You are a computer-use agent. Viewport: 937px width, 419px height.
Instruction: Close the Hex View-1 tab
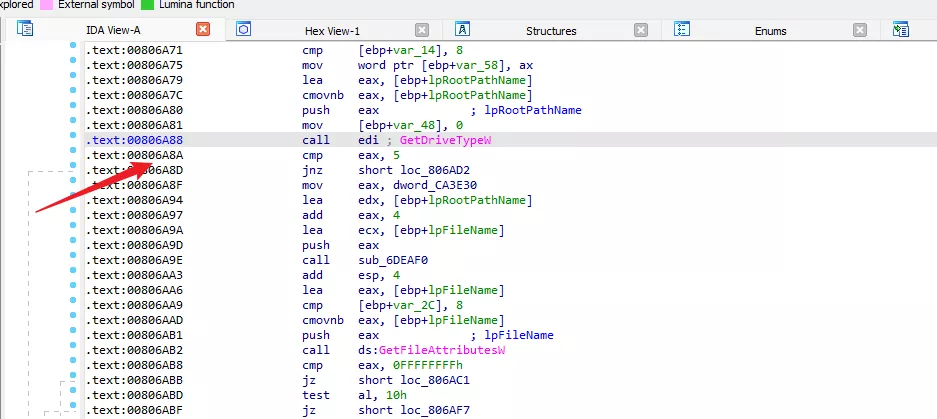point(421,30)
